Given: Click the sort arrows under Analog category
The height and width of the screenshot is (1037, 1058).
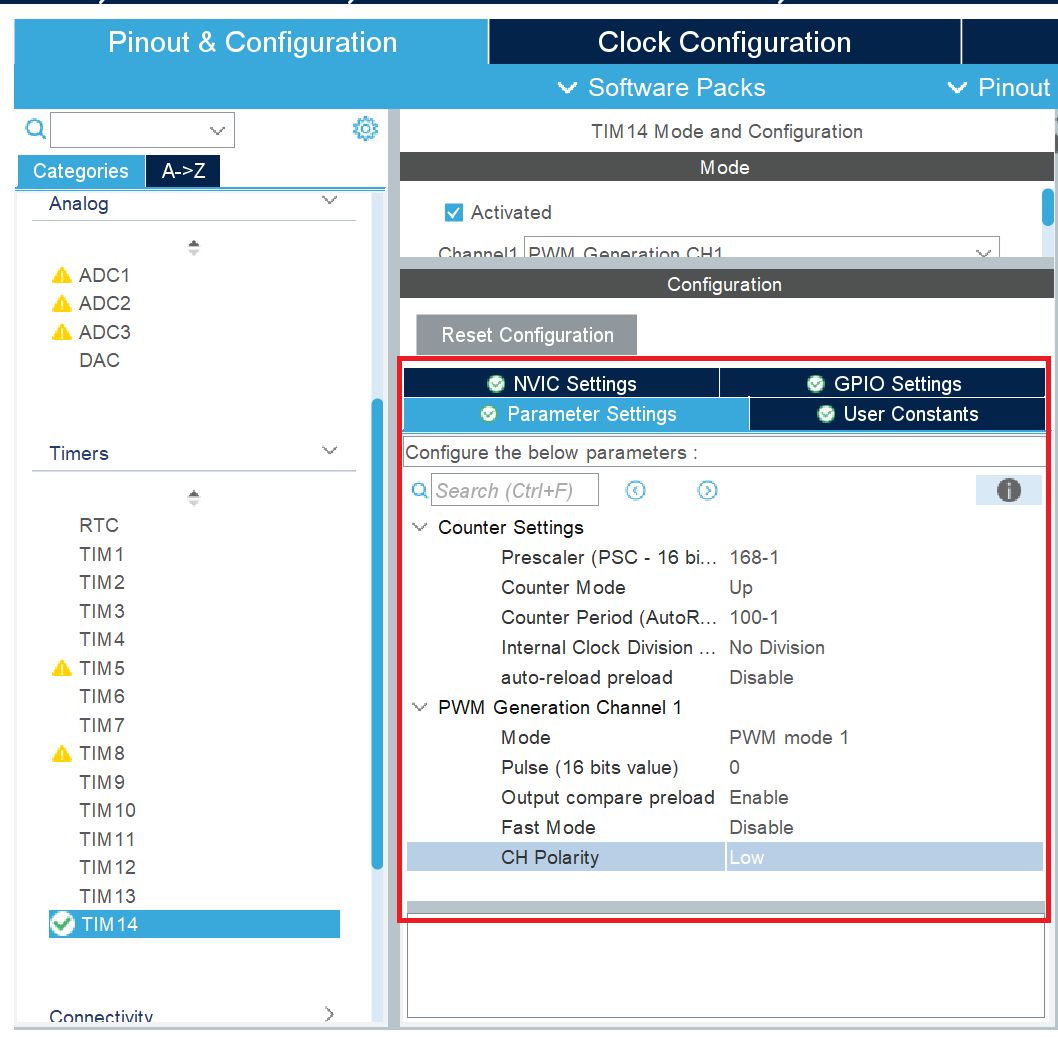Looking at the screenshot, I should (x=194, y=248).
